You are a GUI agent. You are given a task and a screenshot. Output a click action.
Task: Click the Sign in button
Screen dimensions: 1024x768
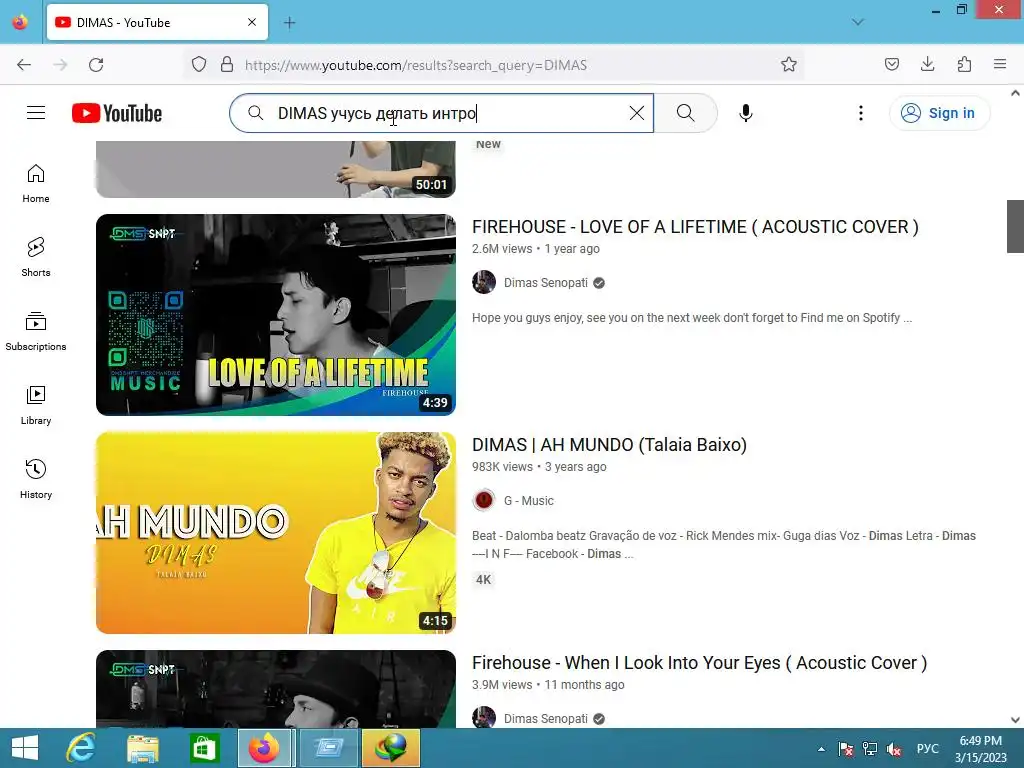939,113
